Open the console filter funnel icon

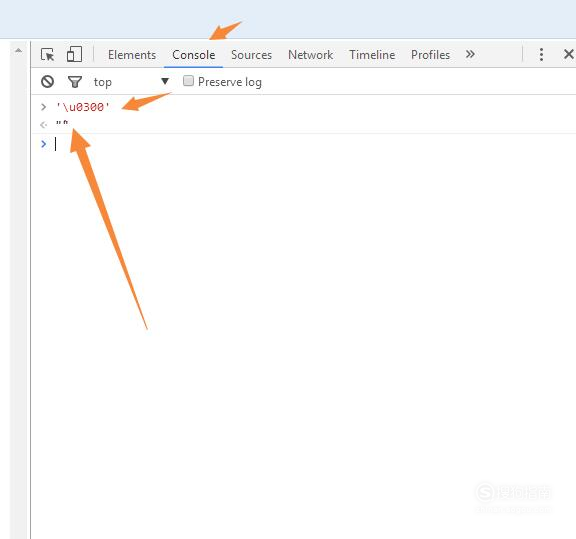[x=75, y=82]
